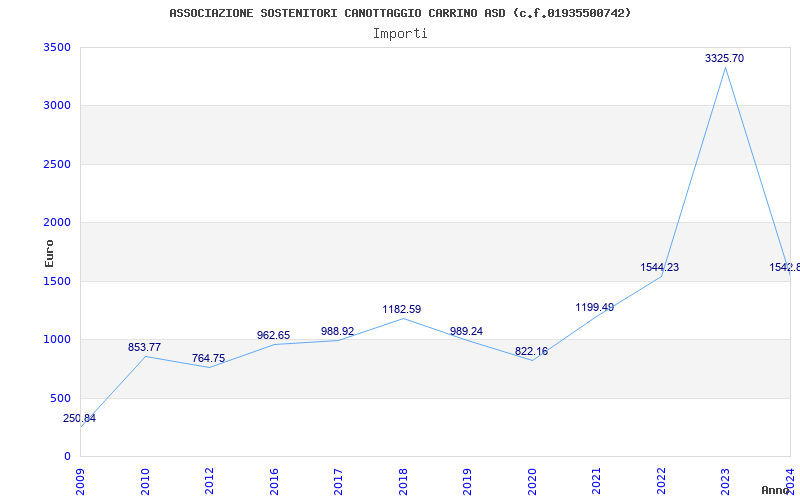
Task: Select the 1182.59 data label
Action: coord(402,309)
